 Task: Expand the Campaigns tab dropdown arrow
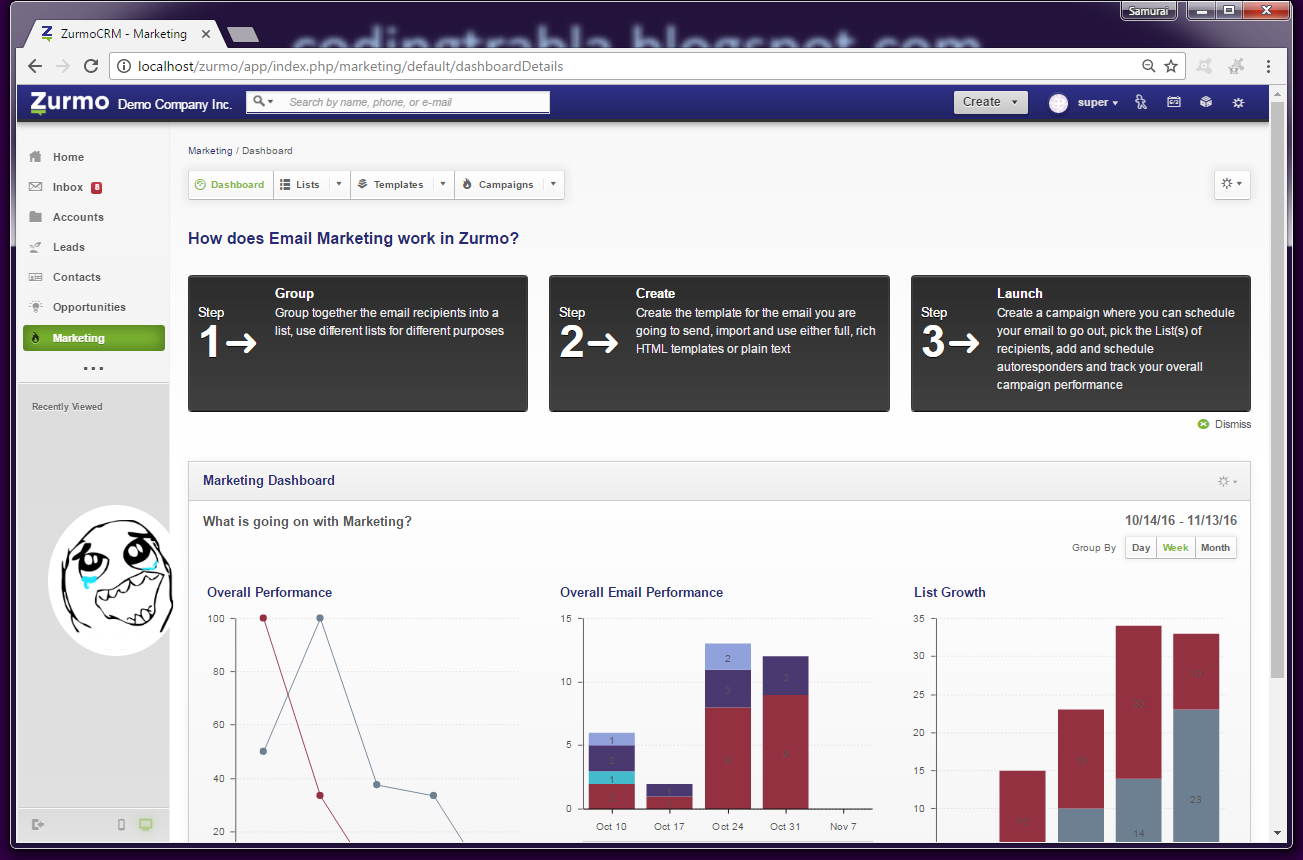pos(553,185)
